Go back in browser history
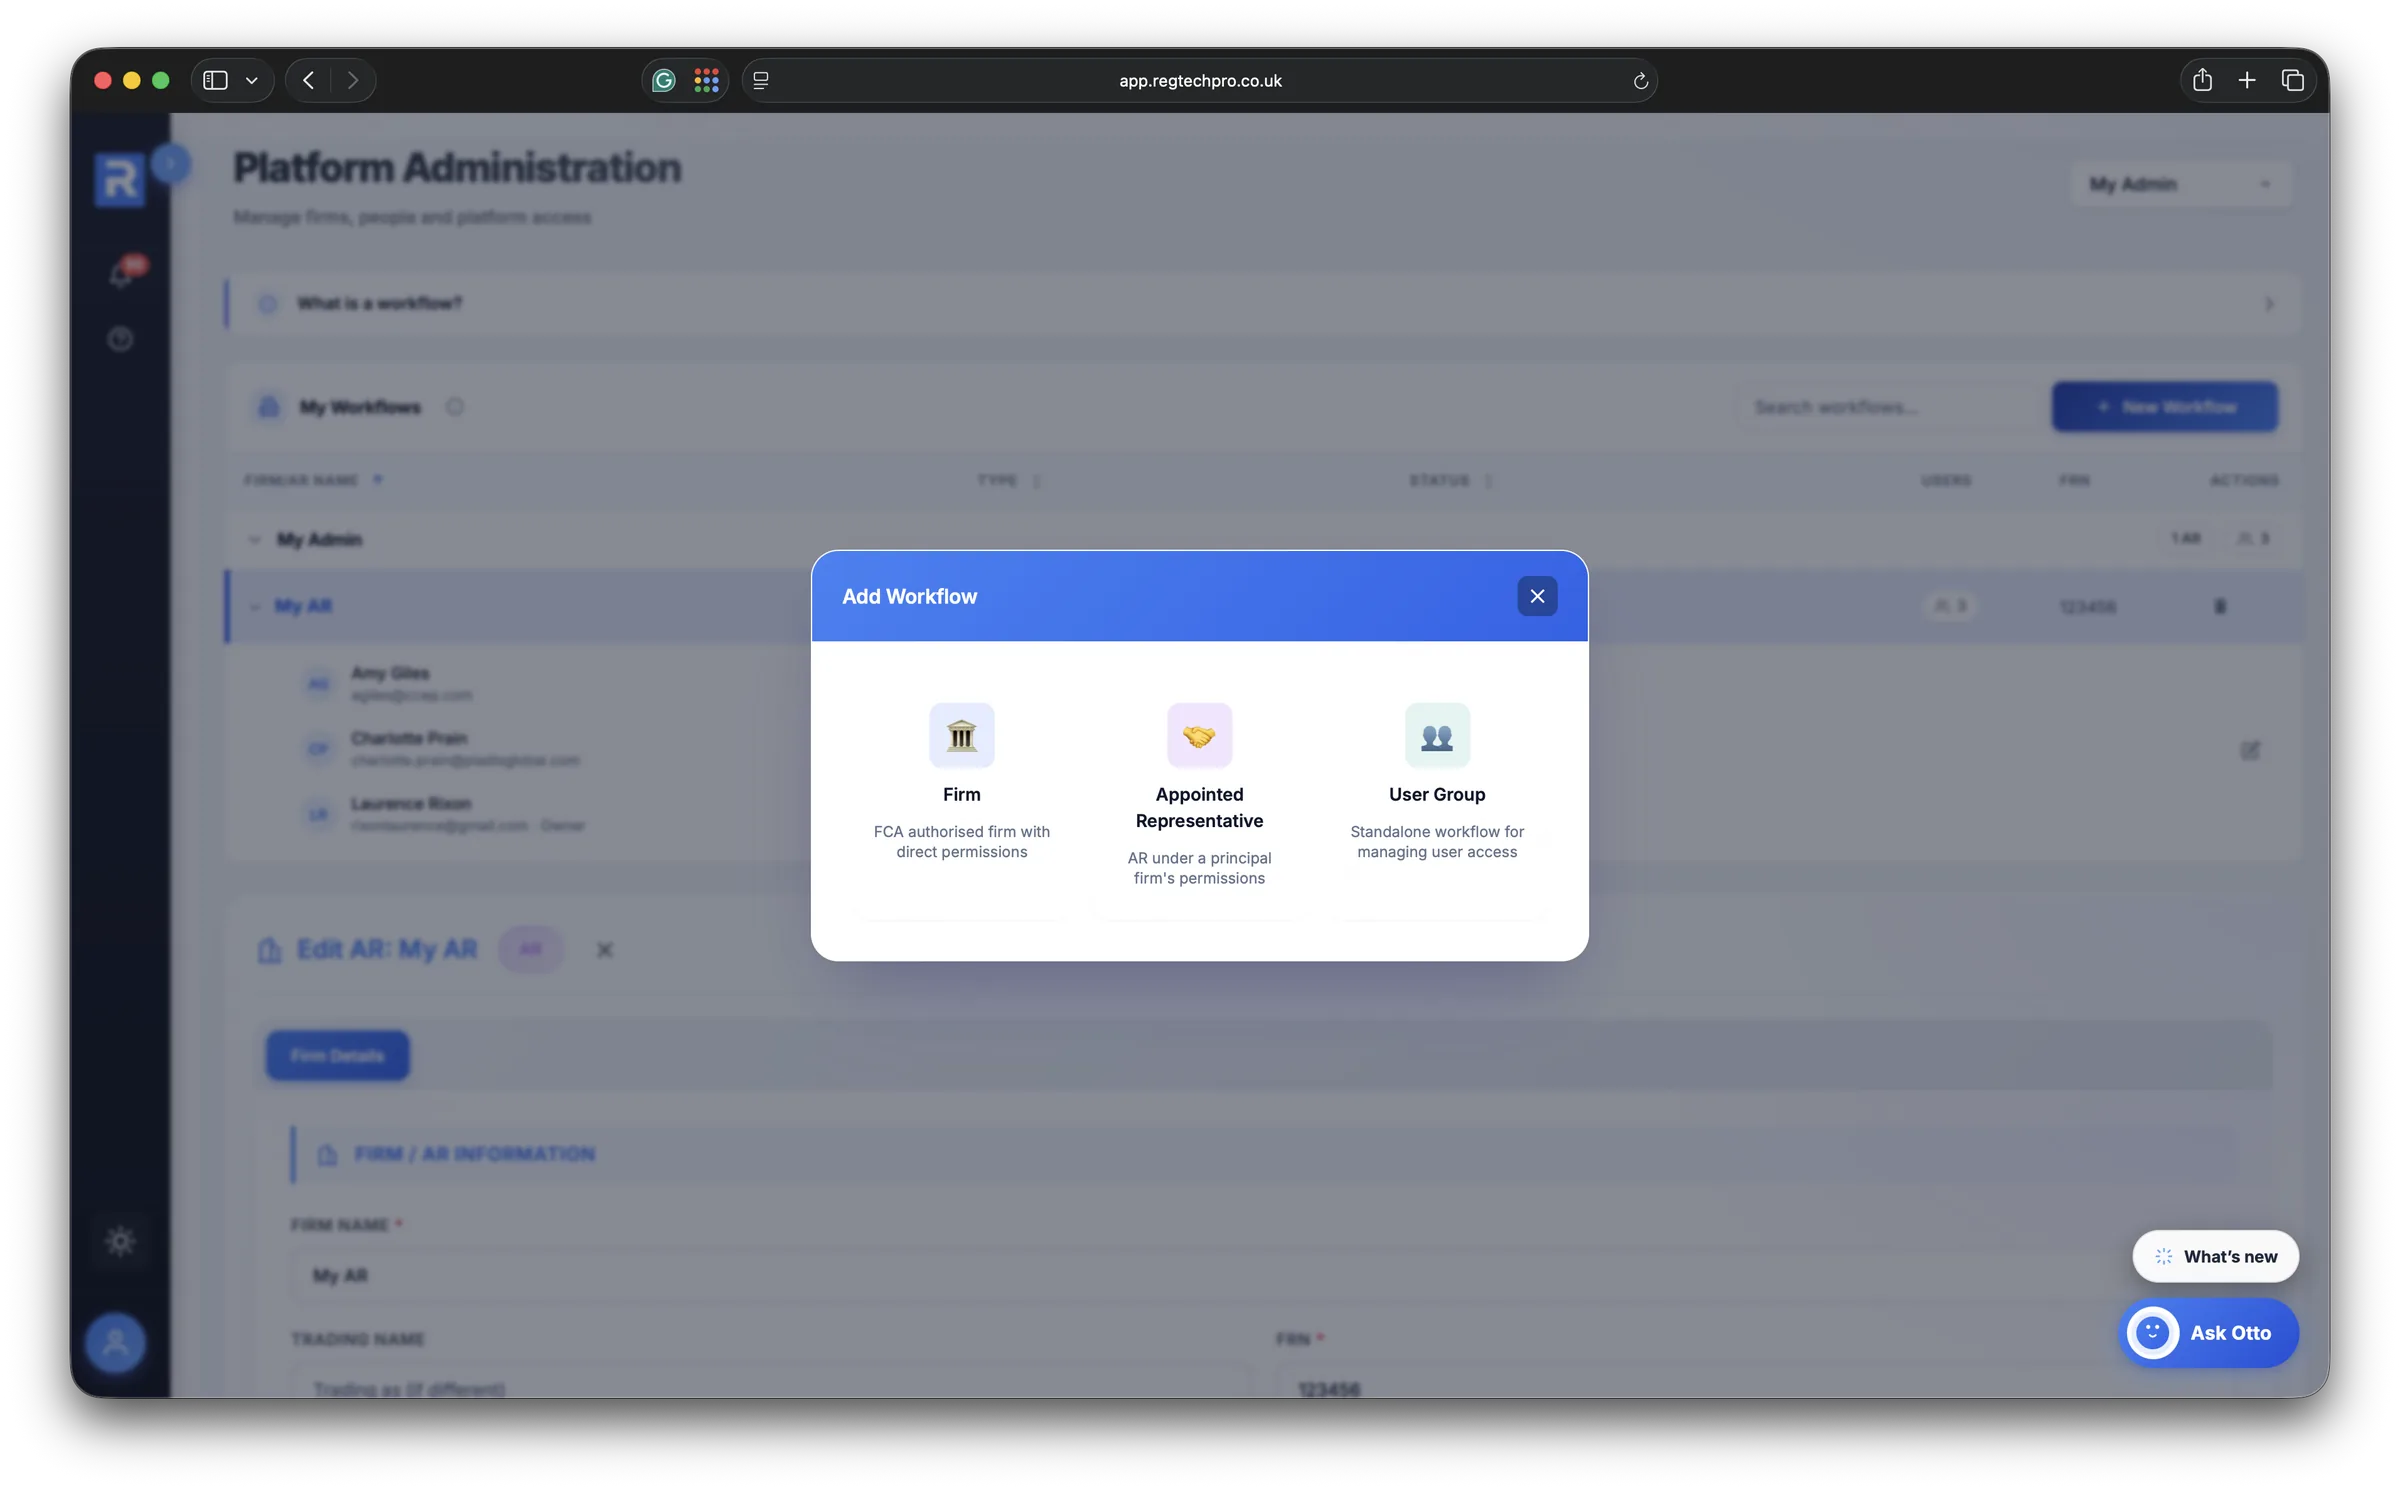 (309, 80)
